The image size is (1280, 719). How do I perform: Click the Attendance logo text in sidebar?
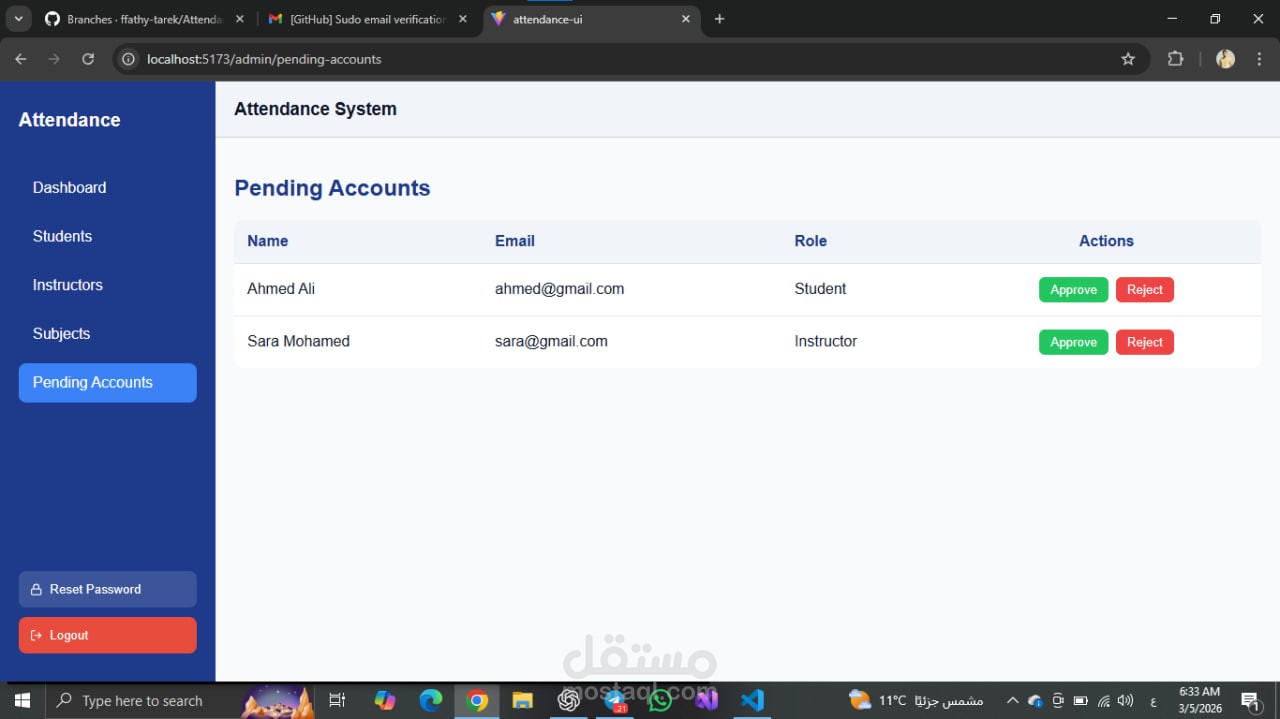[x=69, y=120]
